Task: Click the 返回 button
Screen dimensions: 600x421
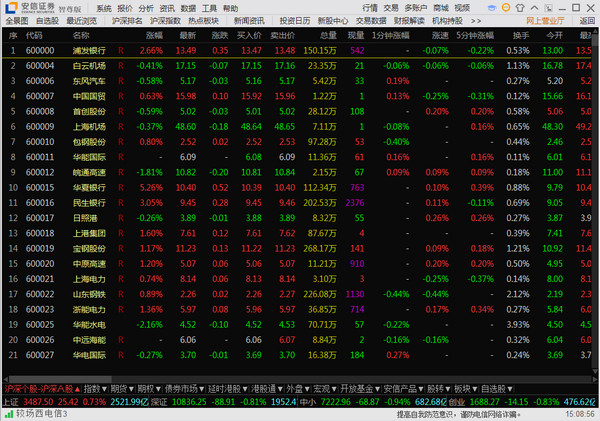Action: pyautogui.click(x=587, y=21)
